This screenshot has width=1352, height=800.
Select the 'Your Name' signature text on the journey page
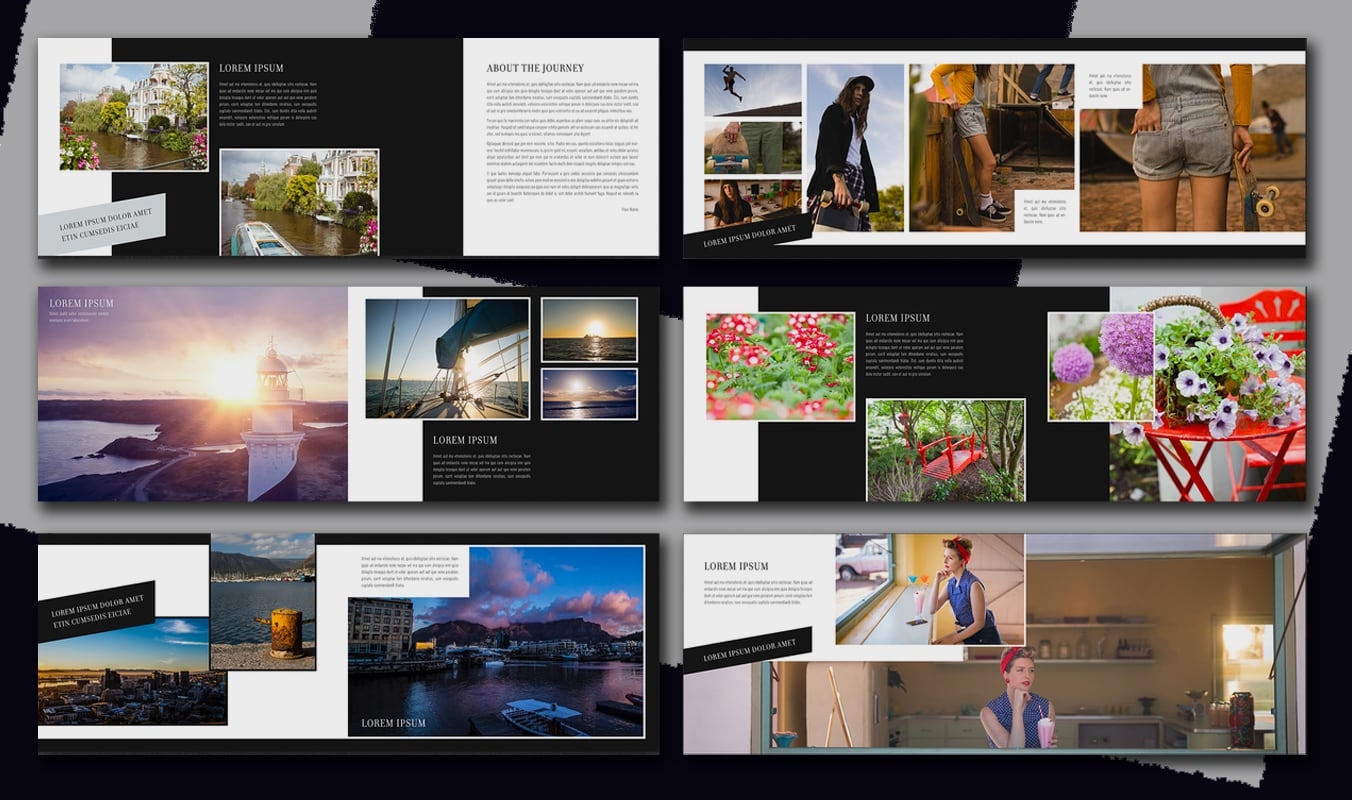click(630, 210)
